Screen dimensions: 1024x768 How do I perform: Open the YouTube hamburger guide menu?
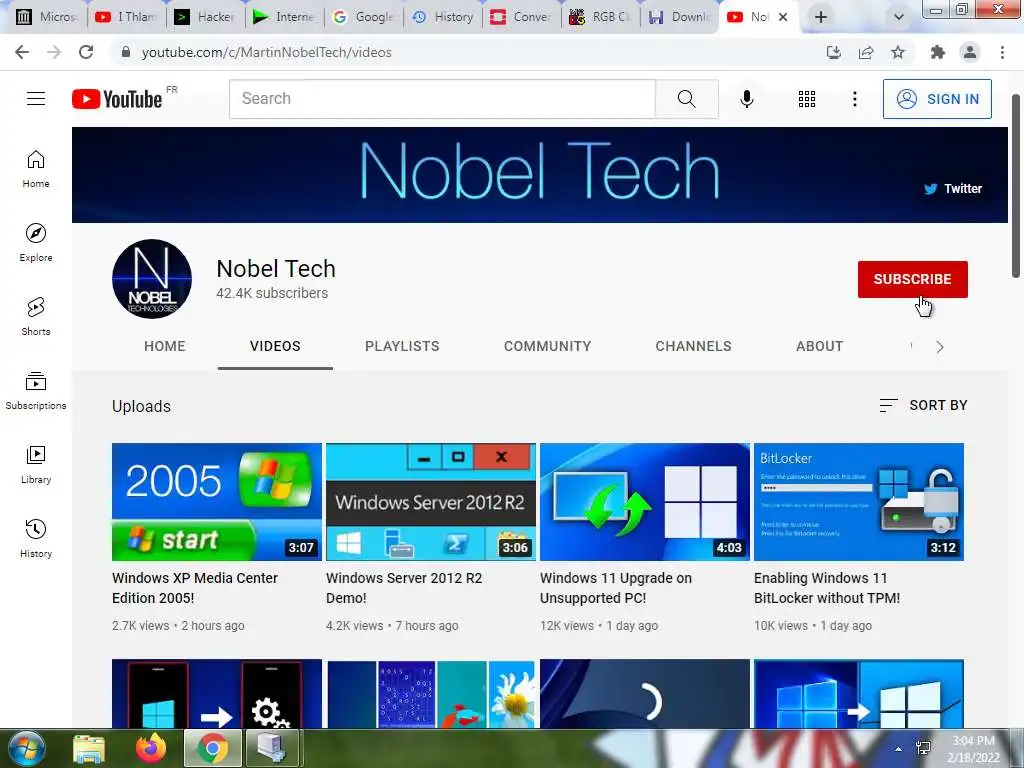(x=36, y=99)
